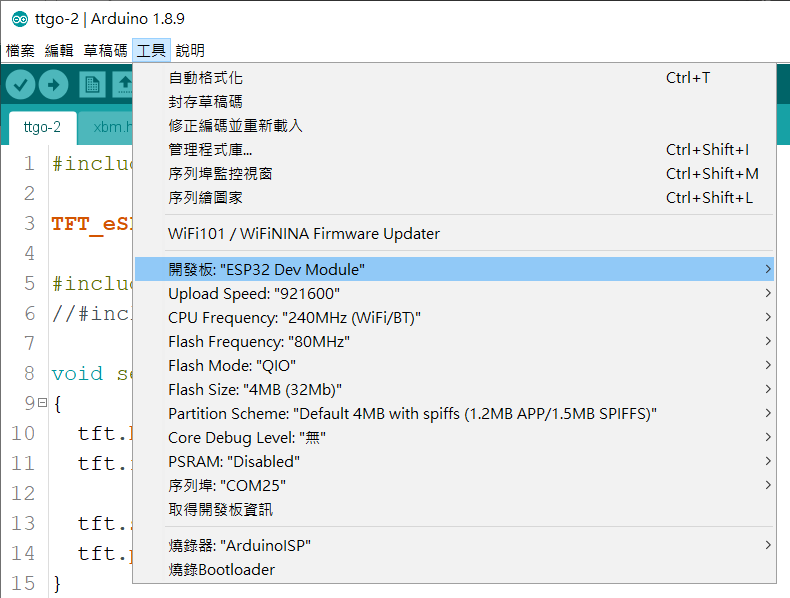Click line number 1 in the gutter
This screenshot has width=790, height=598.
pos(29,163)
